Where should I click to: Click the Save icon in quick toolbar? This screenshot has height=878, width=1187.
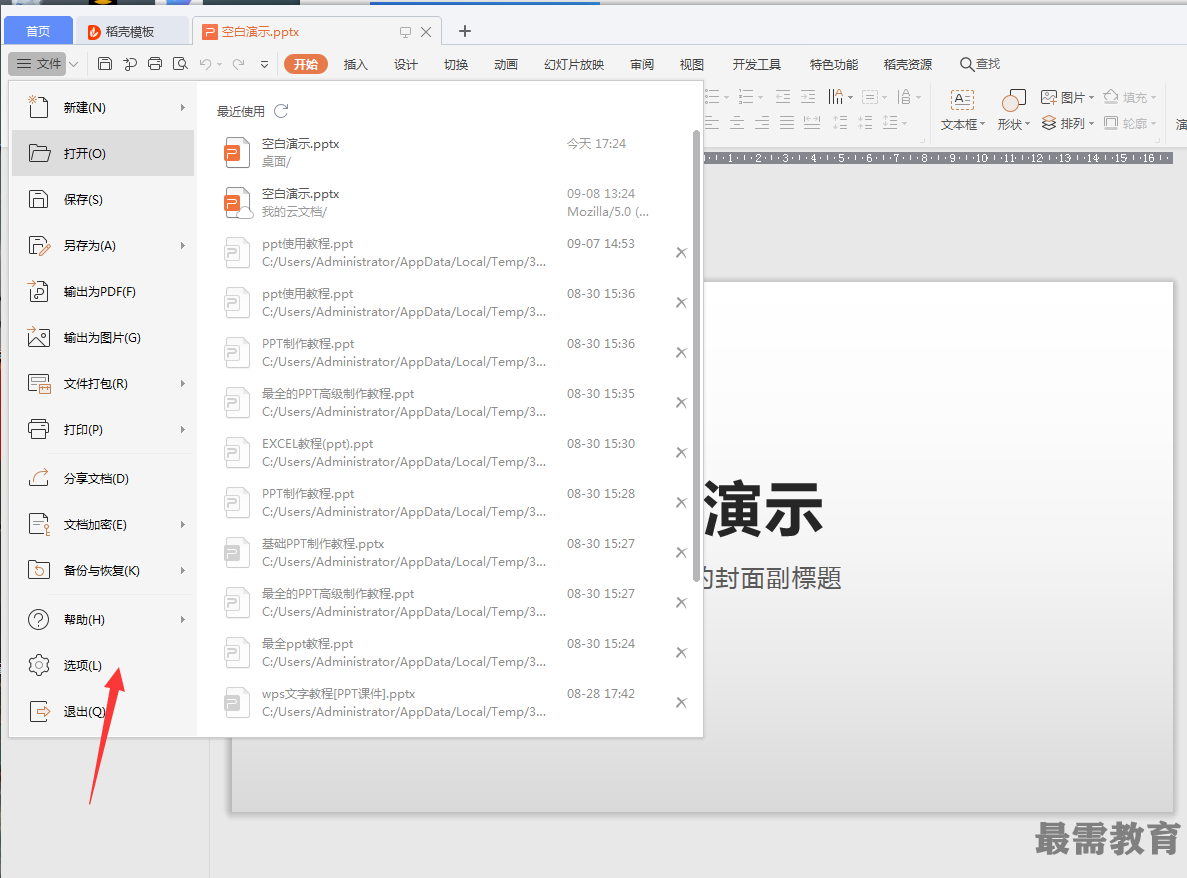click(x=105, y=64)
